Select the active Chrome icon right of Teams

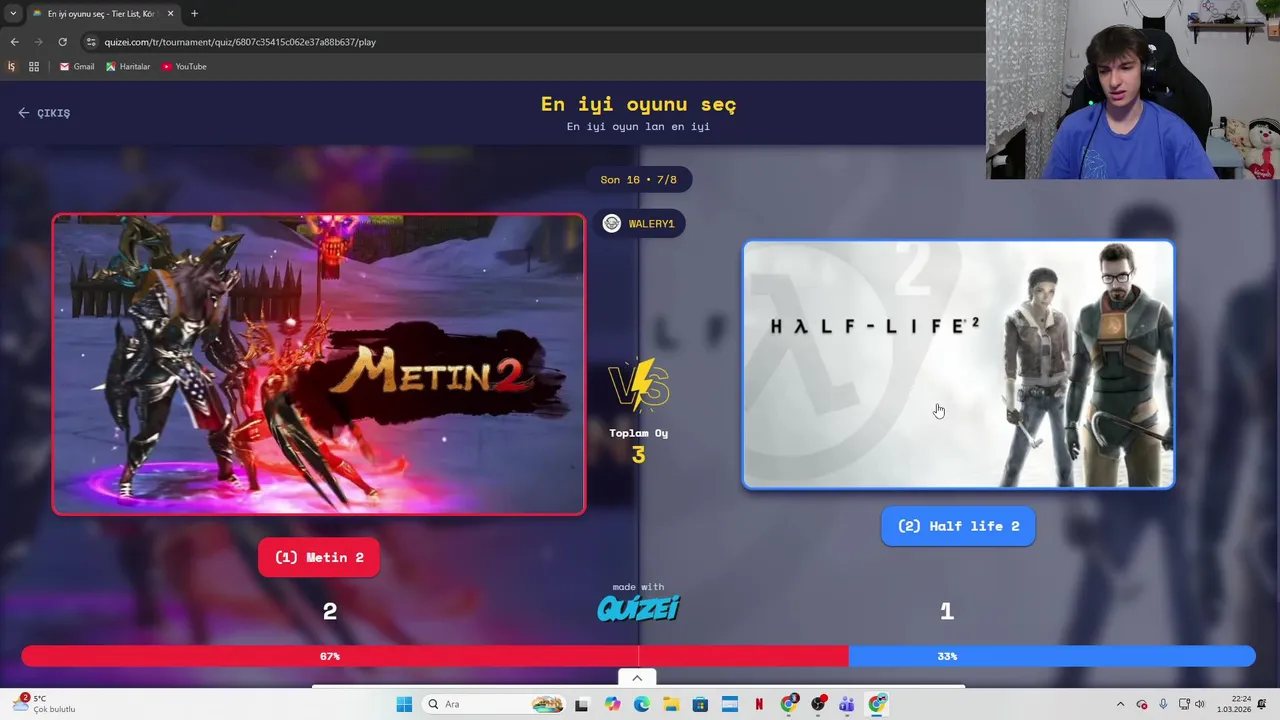click(x=877, y=704)
